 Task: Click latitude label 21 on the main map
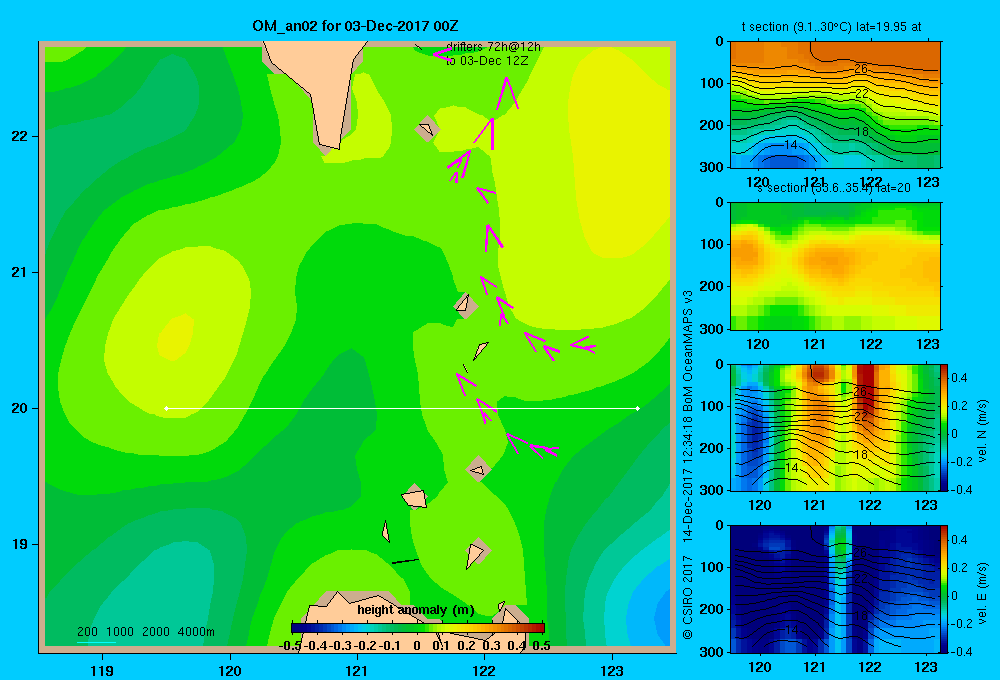coord(20,272)
